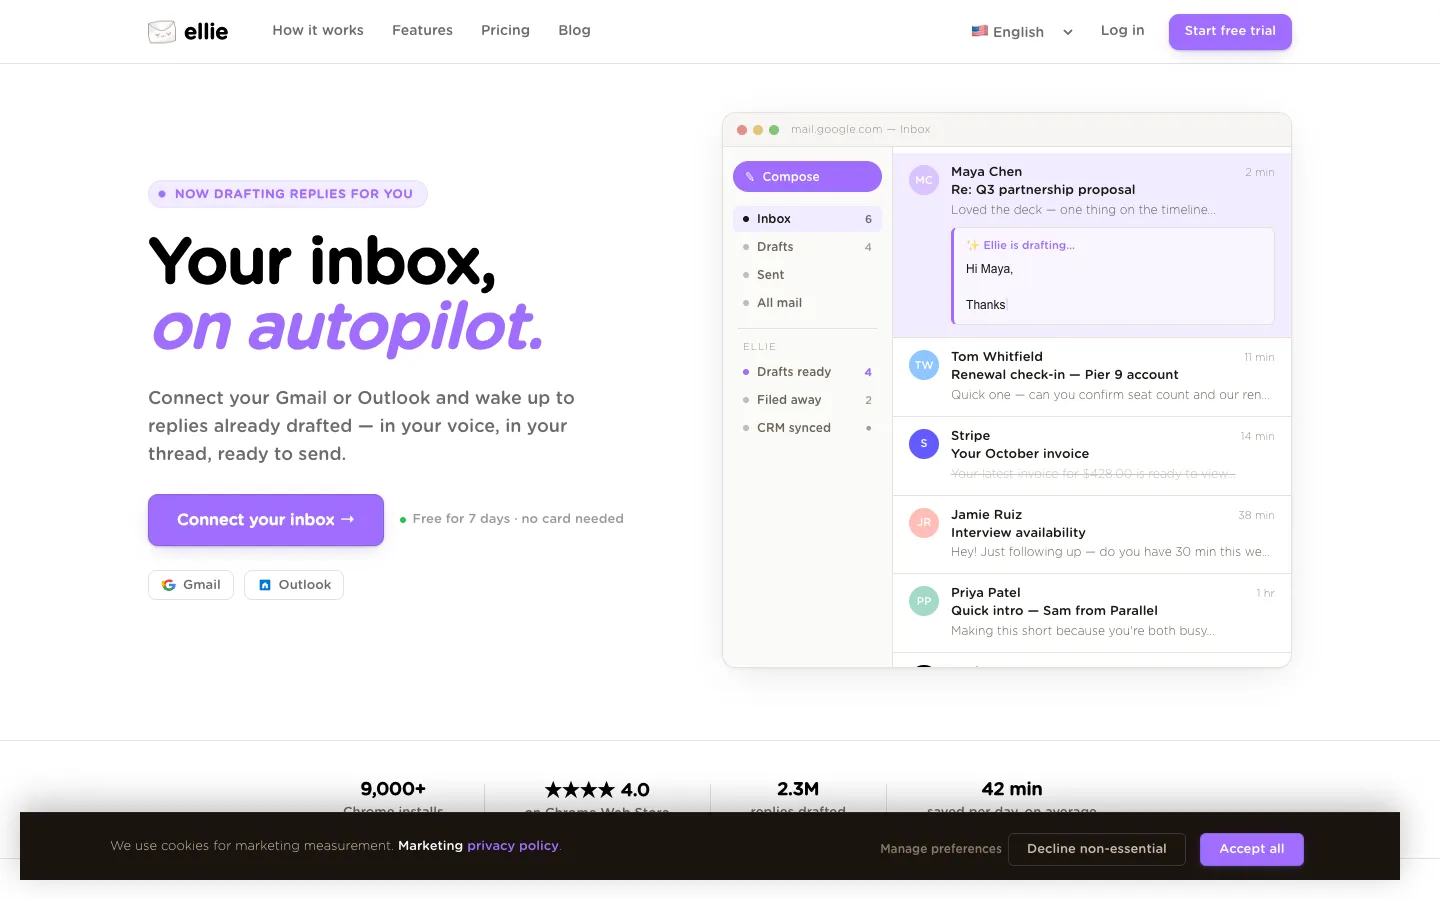Viewport: 1440px width, 900px height.
Task: Click the "38 min" timestamp on Jamie's email
Action: [x=1256, y=516]
